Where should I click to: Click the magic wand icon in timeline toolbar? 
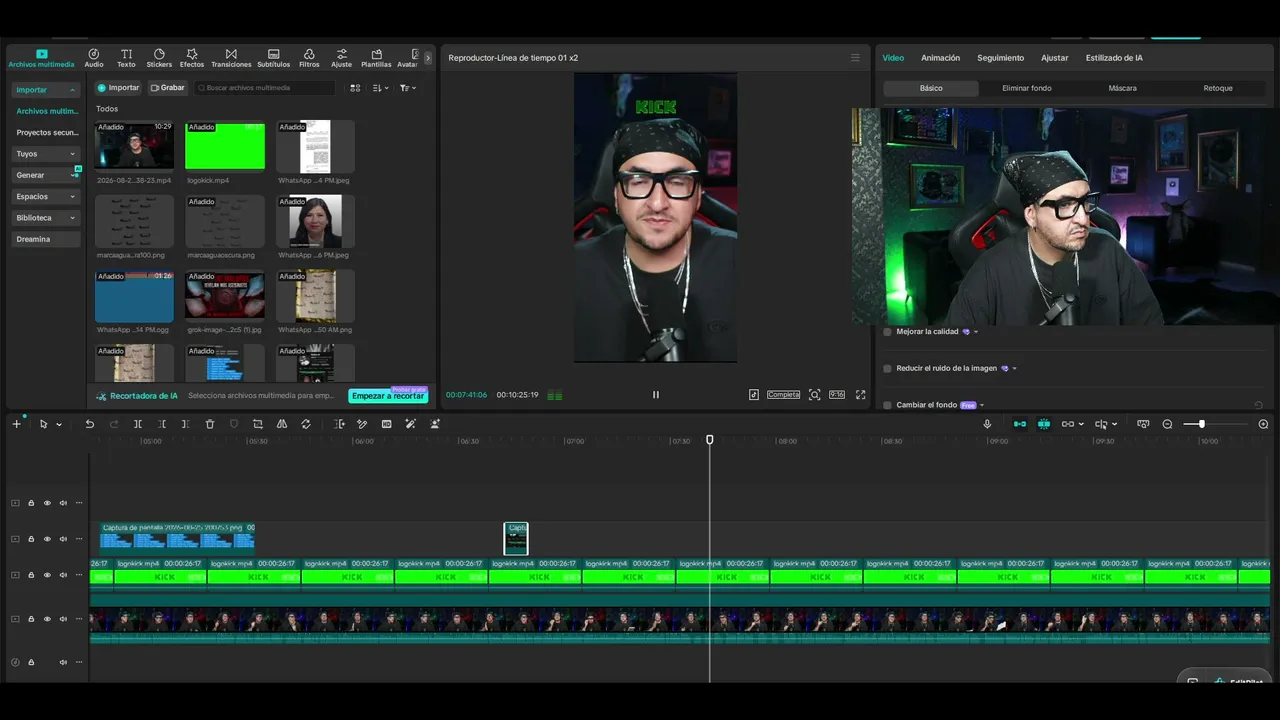click(x=411, y=424)
